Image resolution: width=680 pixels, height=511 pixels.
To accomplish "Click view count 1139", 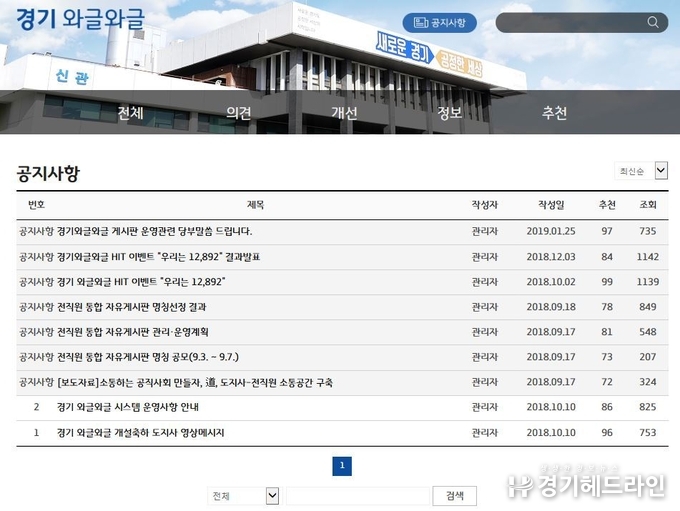I will point(648,282).
